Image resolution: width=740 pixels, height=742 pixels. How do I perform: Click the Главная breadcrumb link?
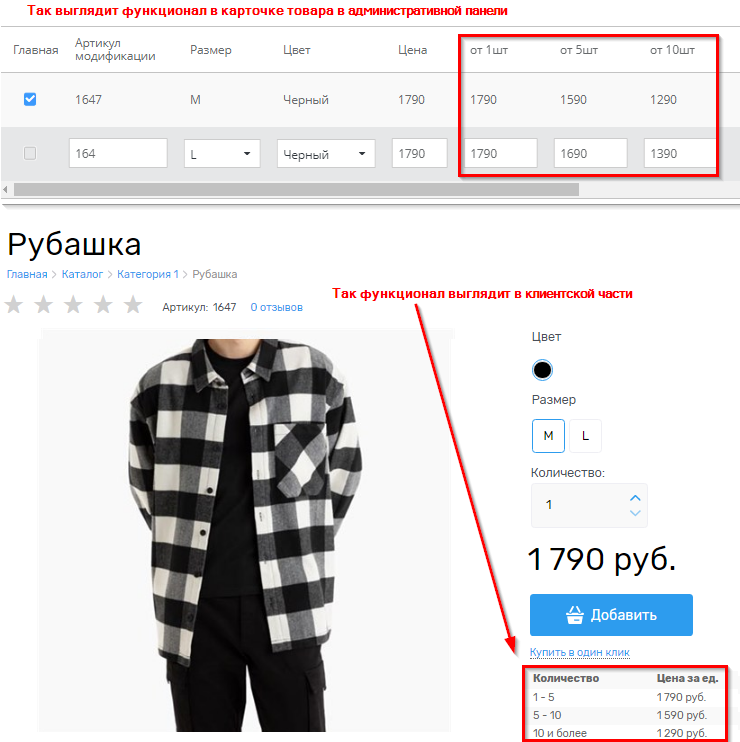(27, 274)
